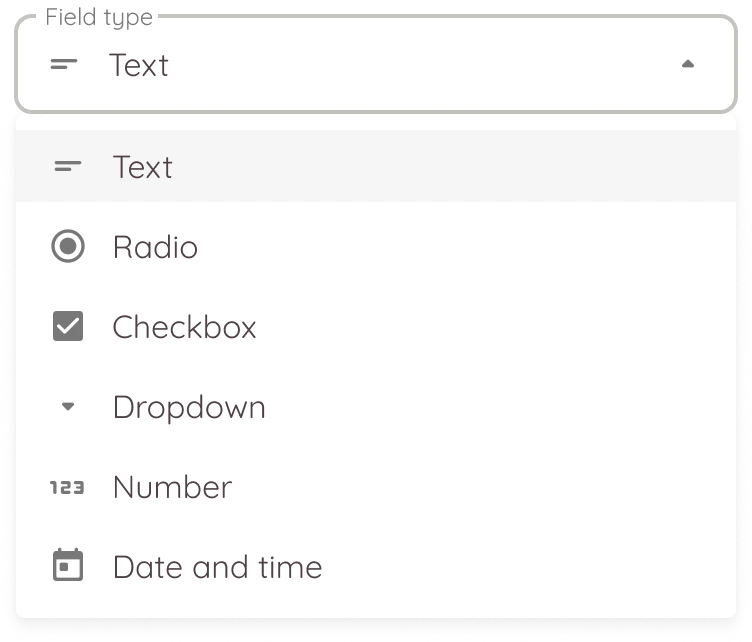Image resolution: width=752 pixels, height=642 pixels.
Task: Click the radio button icon beside Radio
Action: (68, 246)
